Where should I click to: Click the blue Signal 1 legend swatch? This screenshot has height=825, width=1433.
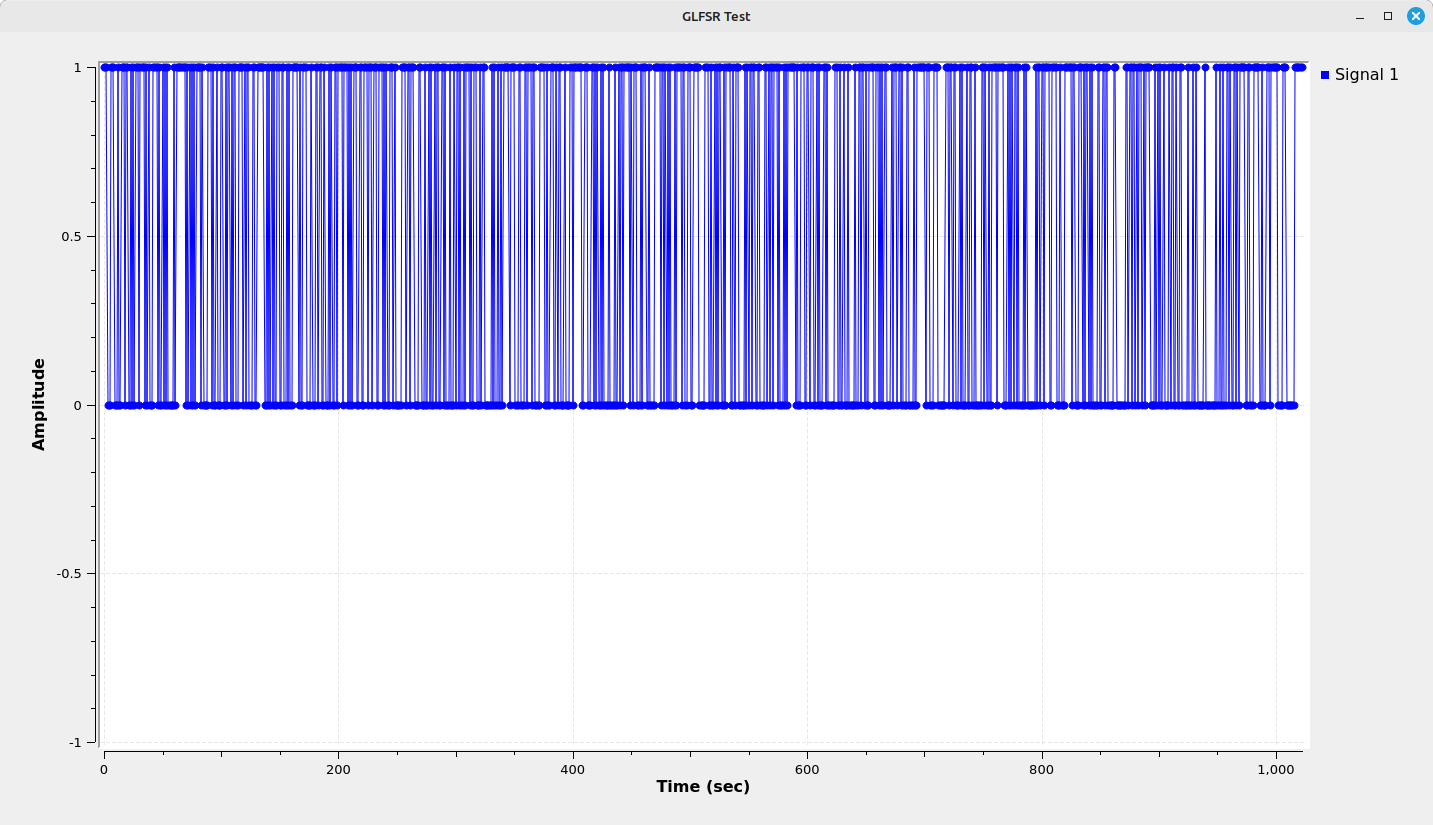[x=1325, y=75]
